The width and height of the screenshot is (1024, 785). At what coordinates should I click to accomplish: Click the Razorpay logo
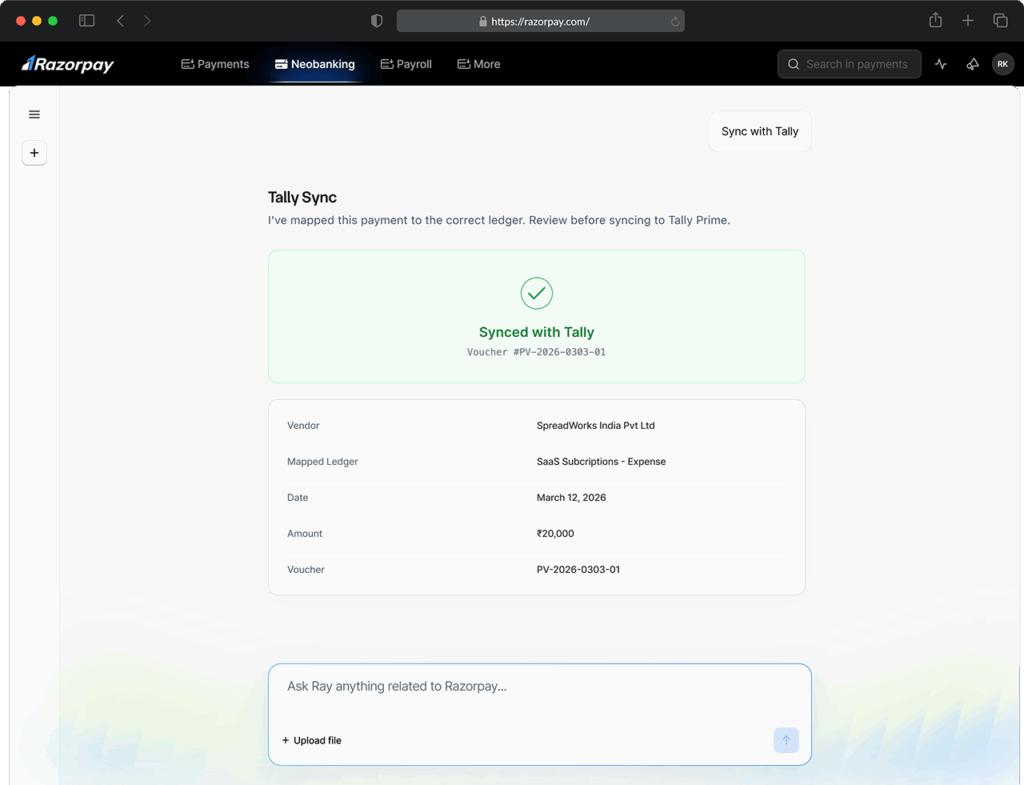tap(68, 64)
